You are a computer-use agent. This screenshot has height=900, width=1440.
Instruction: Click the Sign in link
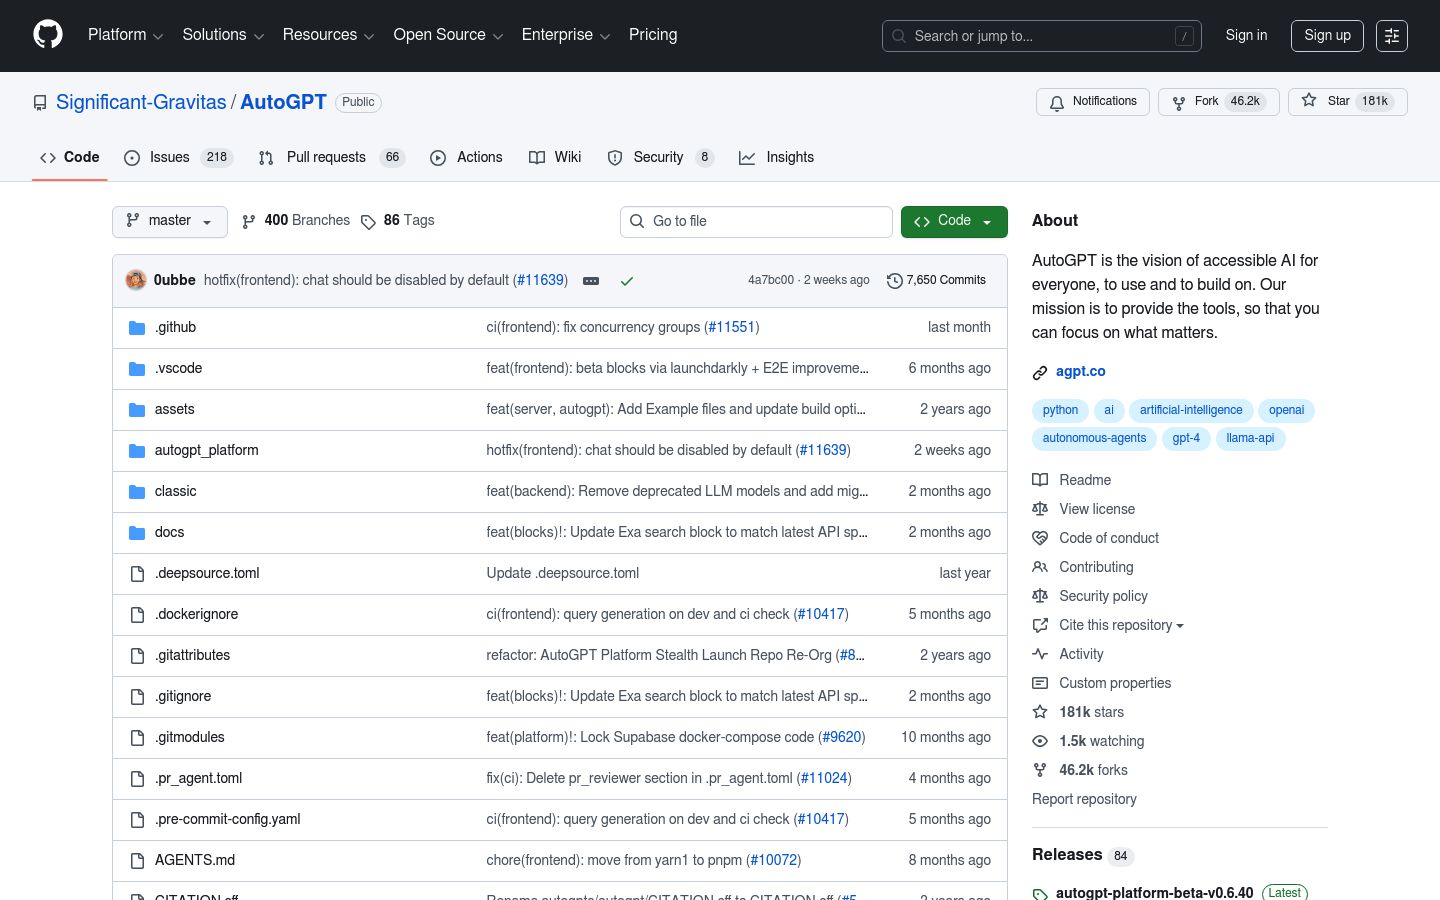point(1246,35)
